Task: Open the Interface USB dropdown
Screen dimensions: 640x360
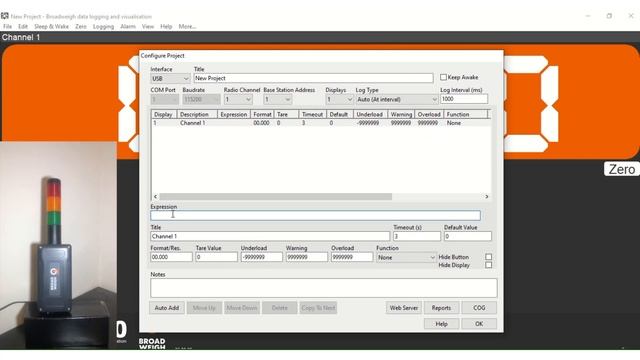Action: pos(170,78)
